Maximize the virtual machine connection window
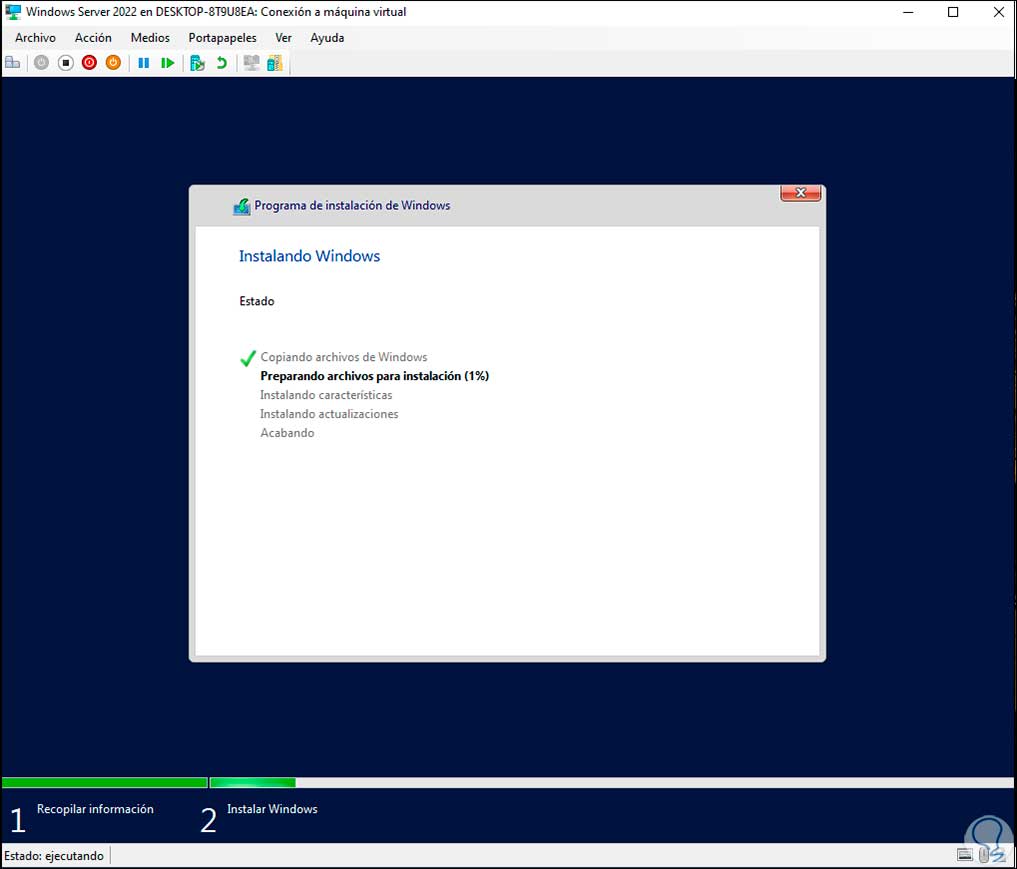1017x869 pixels. [x=953, y=12]
